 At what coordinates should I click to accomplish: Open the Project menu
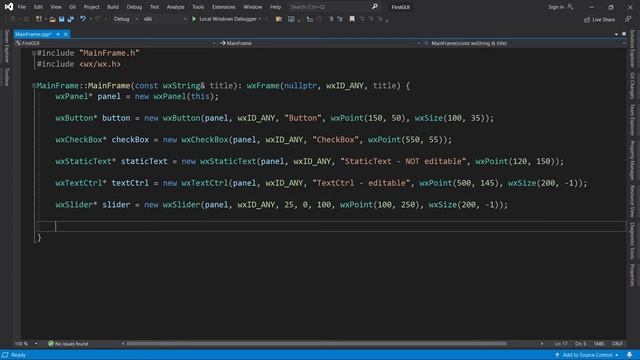click(91, 7)
